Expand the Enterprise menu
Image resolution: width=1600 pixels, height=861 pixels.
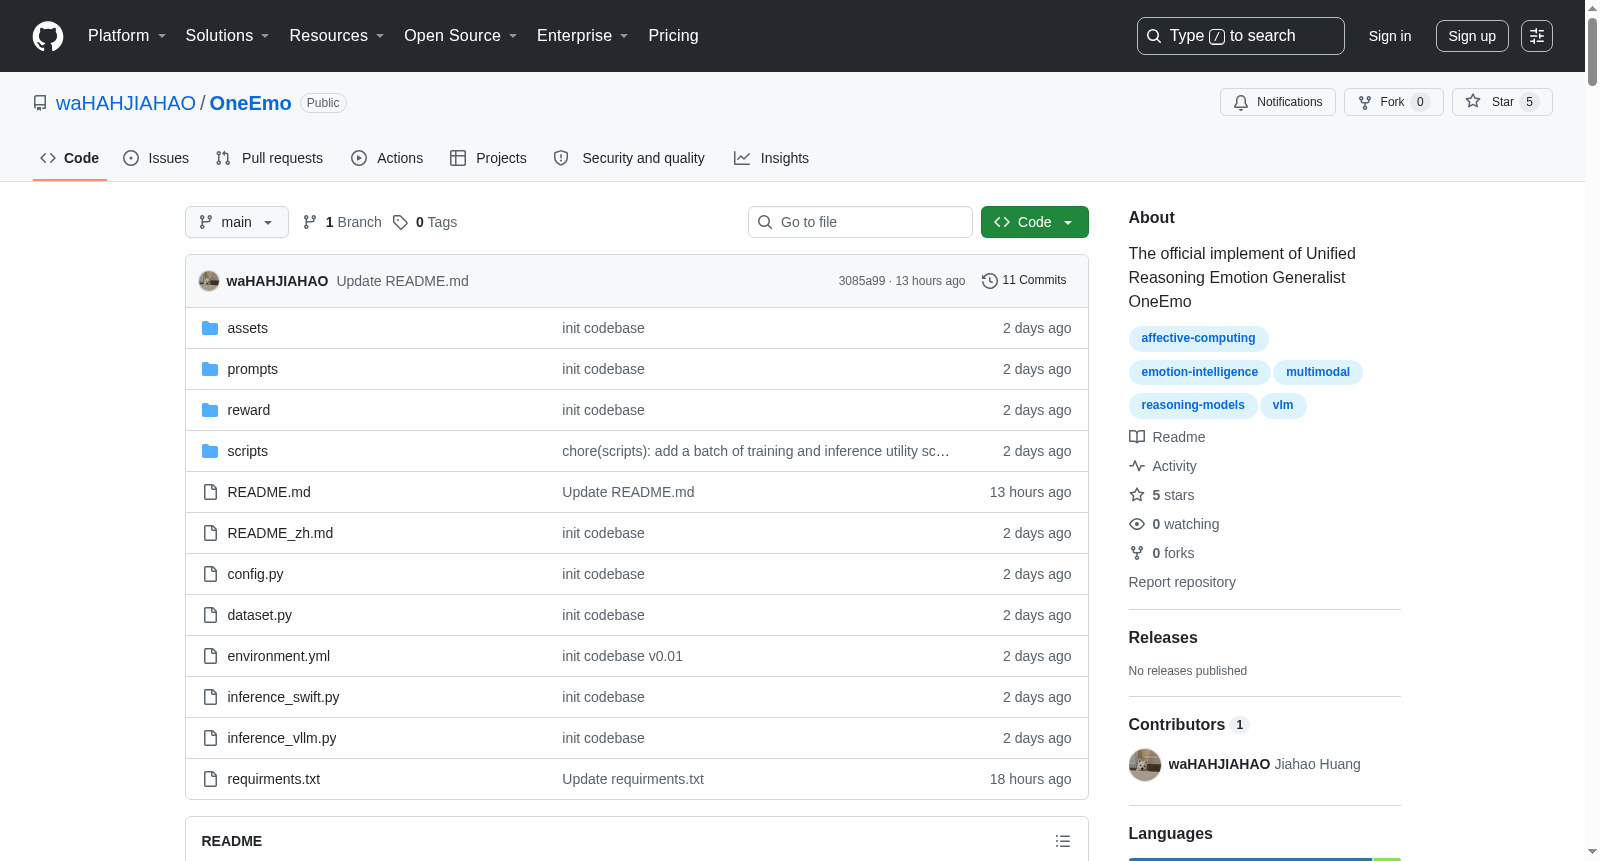[583, 36]
